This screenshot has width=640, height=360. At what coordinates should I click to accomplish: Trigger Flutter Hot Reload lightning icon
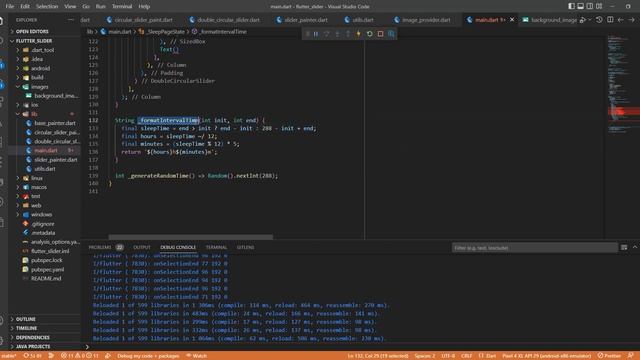358,34
